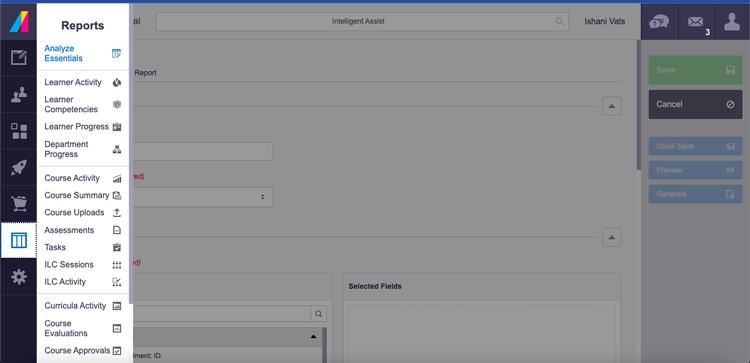Open Curricula Activity report
750x363 pixels.
pos(82,306)
